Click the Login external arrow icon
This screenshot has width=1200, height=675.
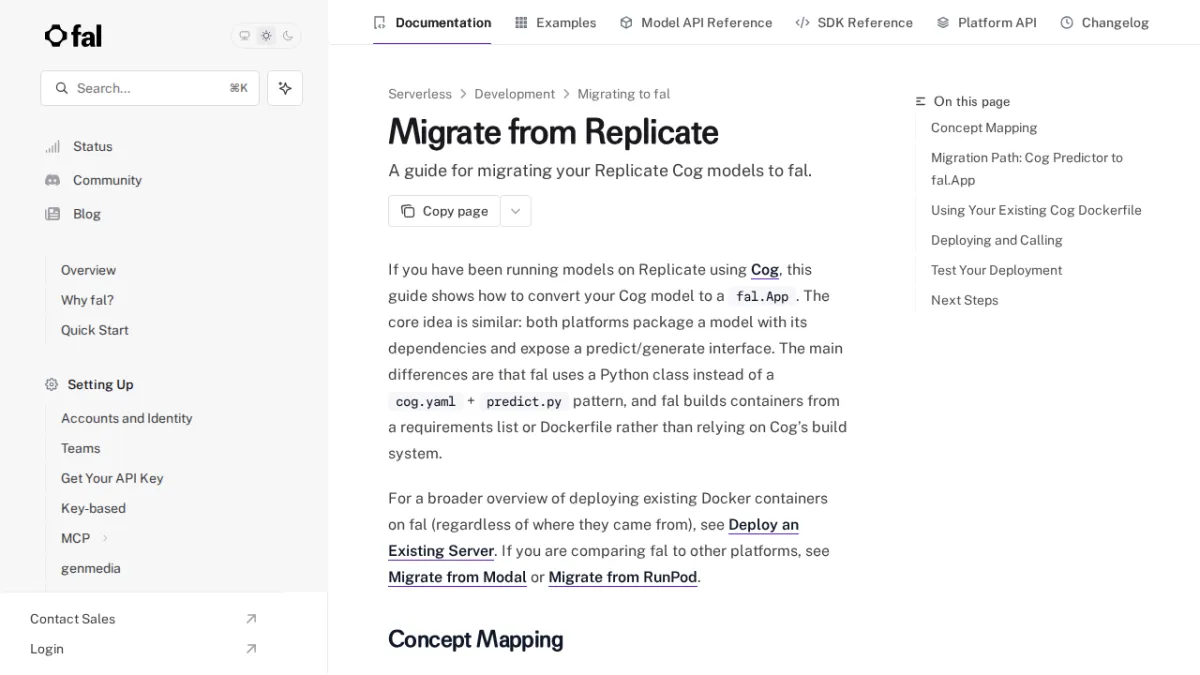[251, 649]
